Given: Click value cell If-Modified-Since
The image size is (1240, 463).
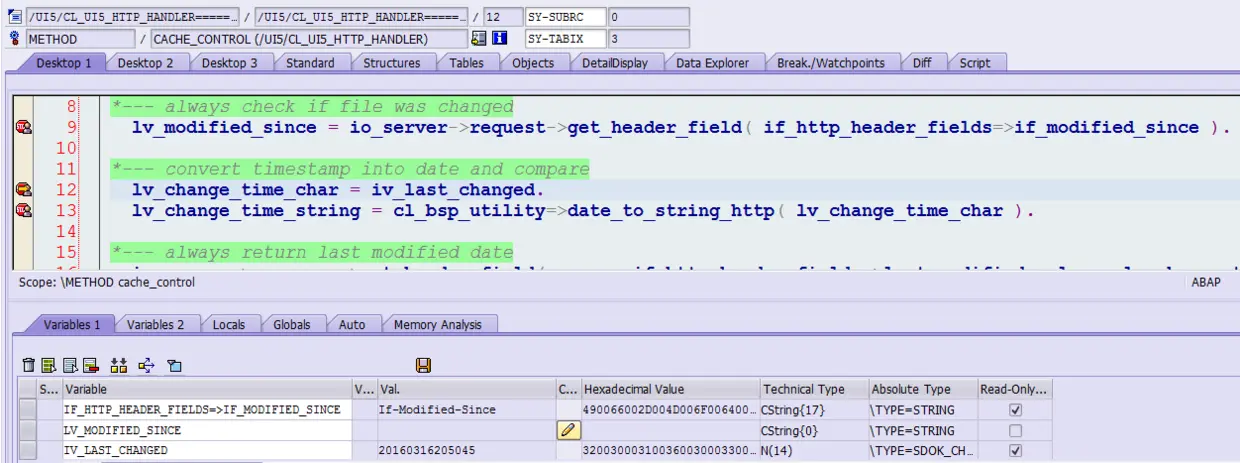Looking at the screenshot, I should point(466,410).
